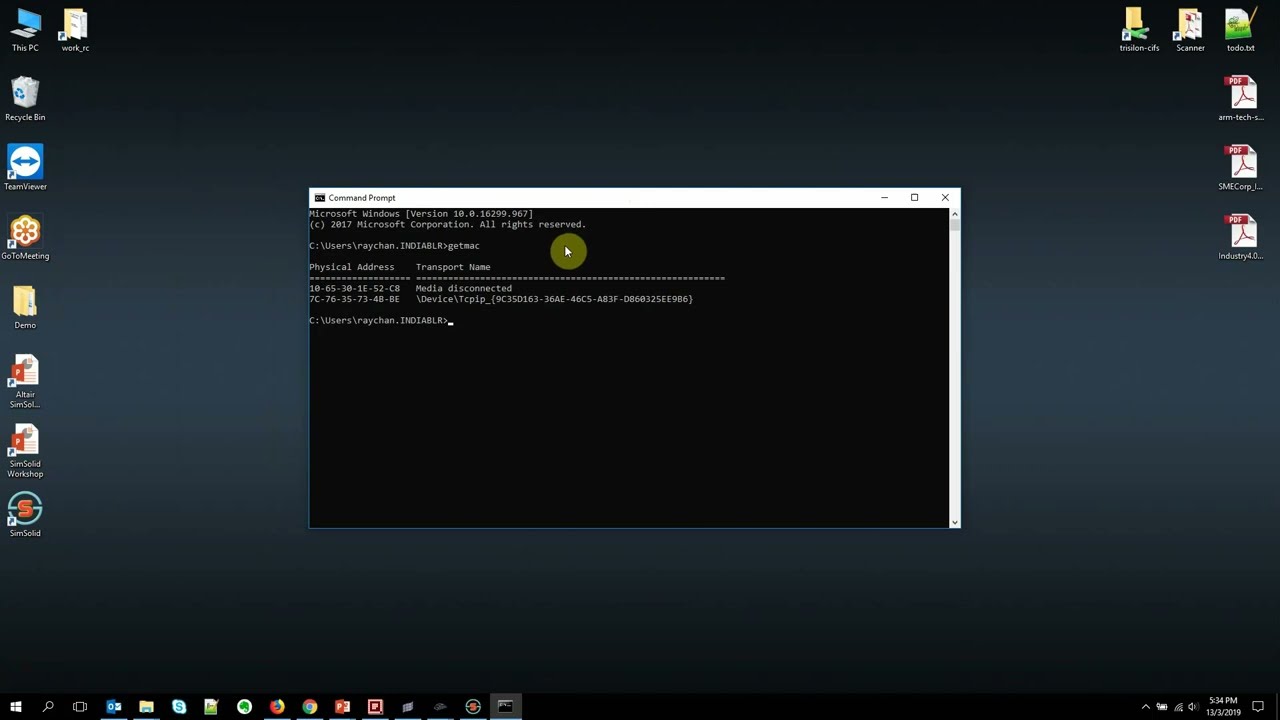Open Firefox from taskbar
Viewport: 1280px width, 720px height.
pyautogui.click(x=277, y=707)
